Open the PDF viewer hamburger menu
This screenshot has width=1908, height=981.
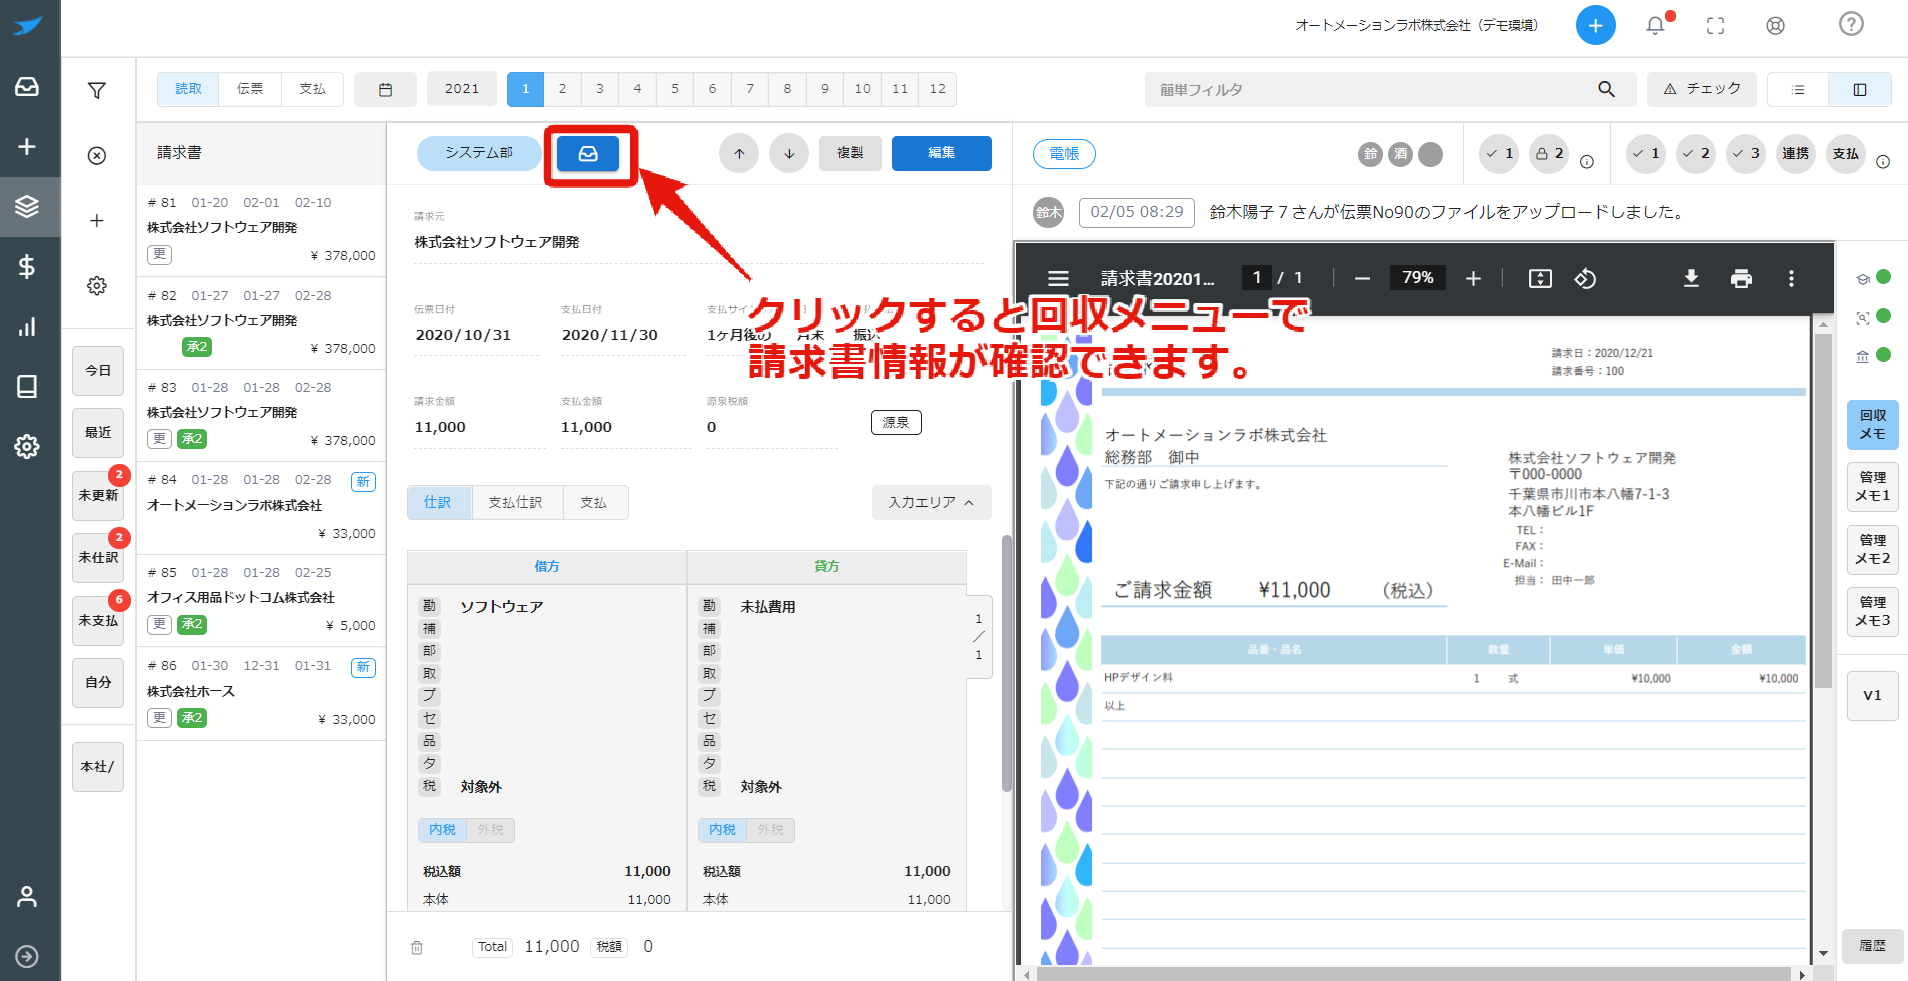(x=1058, y=278)
